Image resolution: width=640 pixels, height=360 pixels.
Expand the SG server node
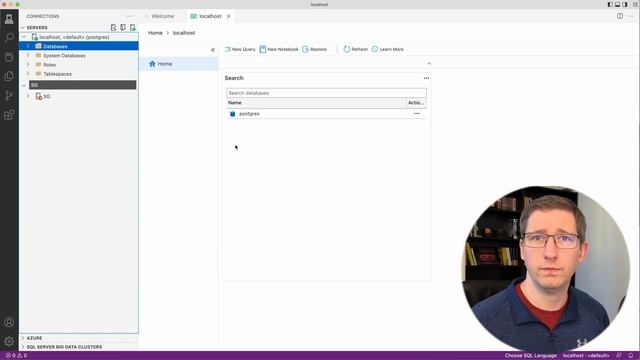(28, 97)
